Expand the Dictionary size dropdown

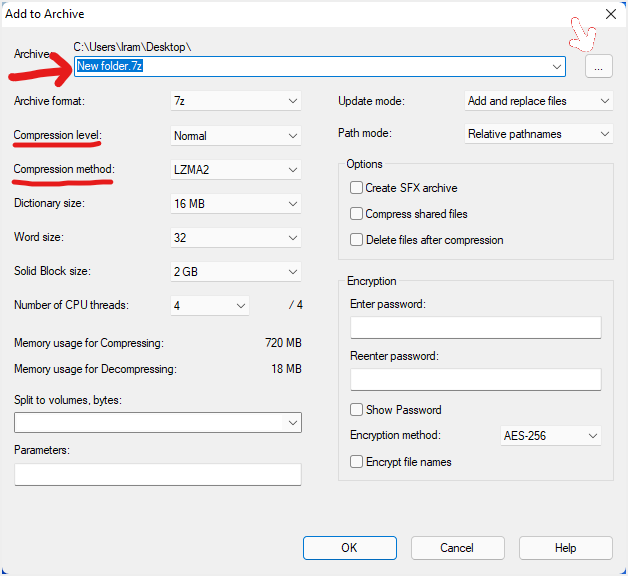coord(236,204)
